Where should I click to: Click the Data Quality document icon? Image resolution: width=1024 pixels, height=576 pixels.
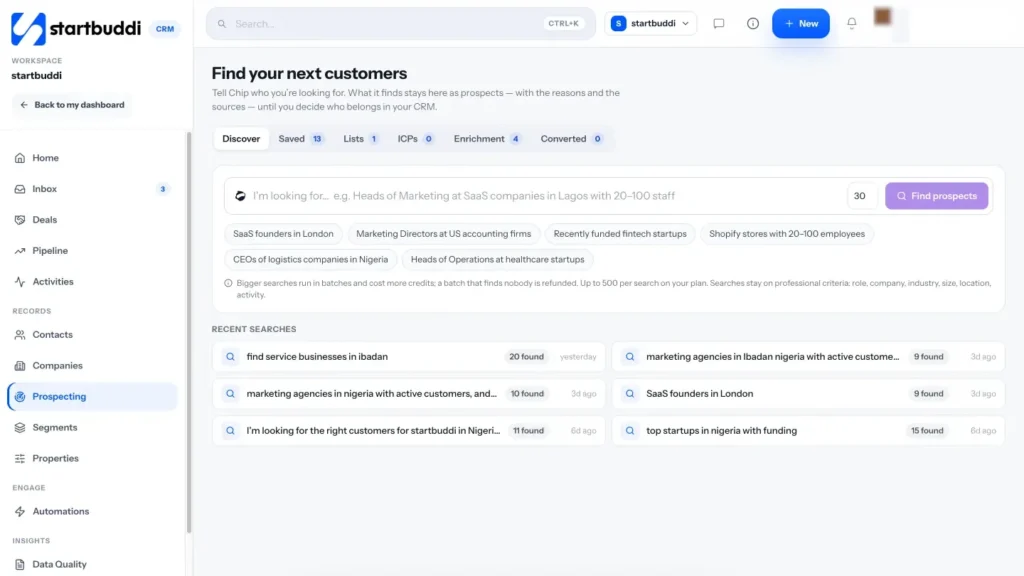pyautogui.click(x=20, y=564)
